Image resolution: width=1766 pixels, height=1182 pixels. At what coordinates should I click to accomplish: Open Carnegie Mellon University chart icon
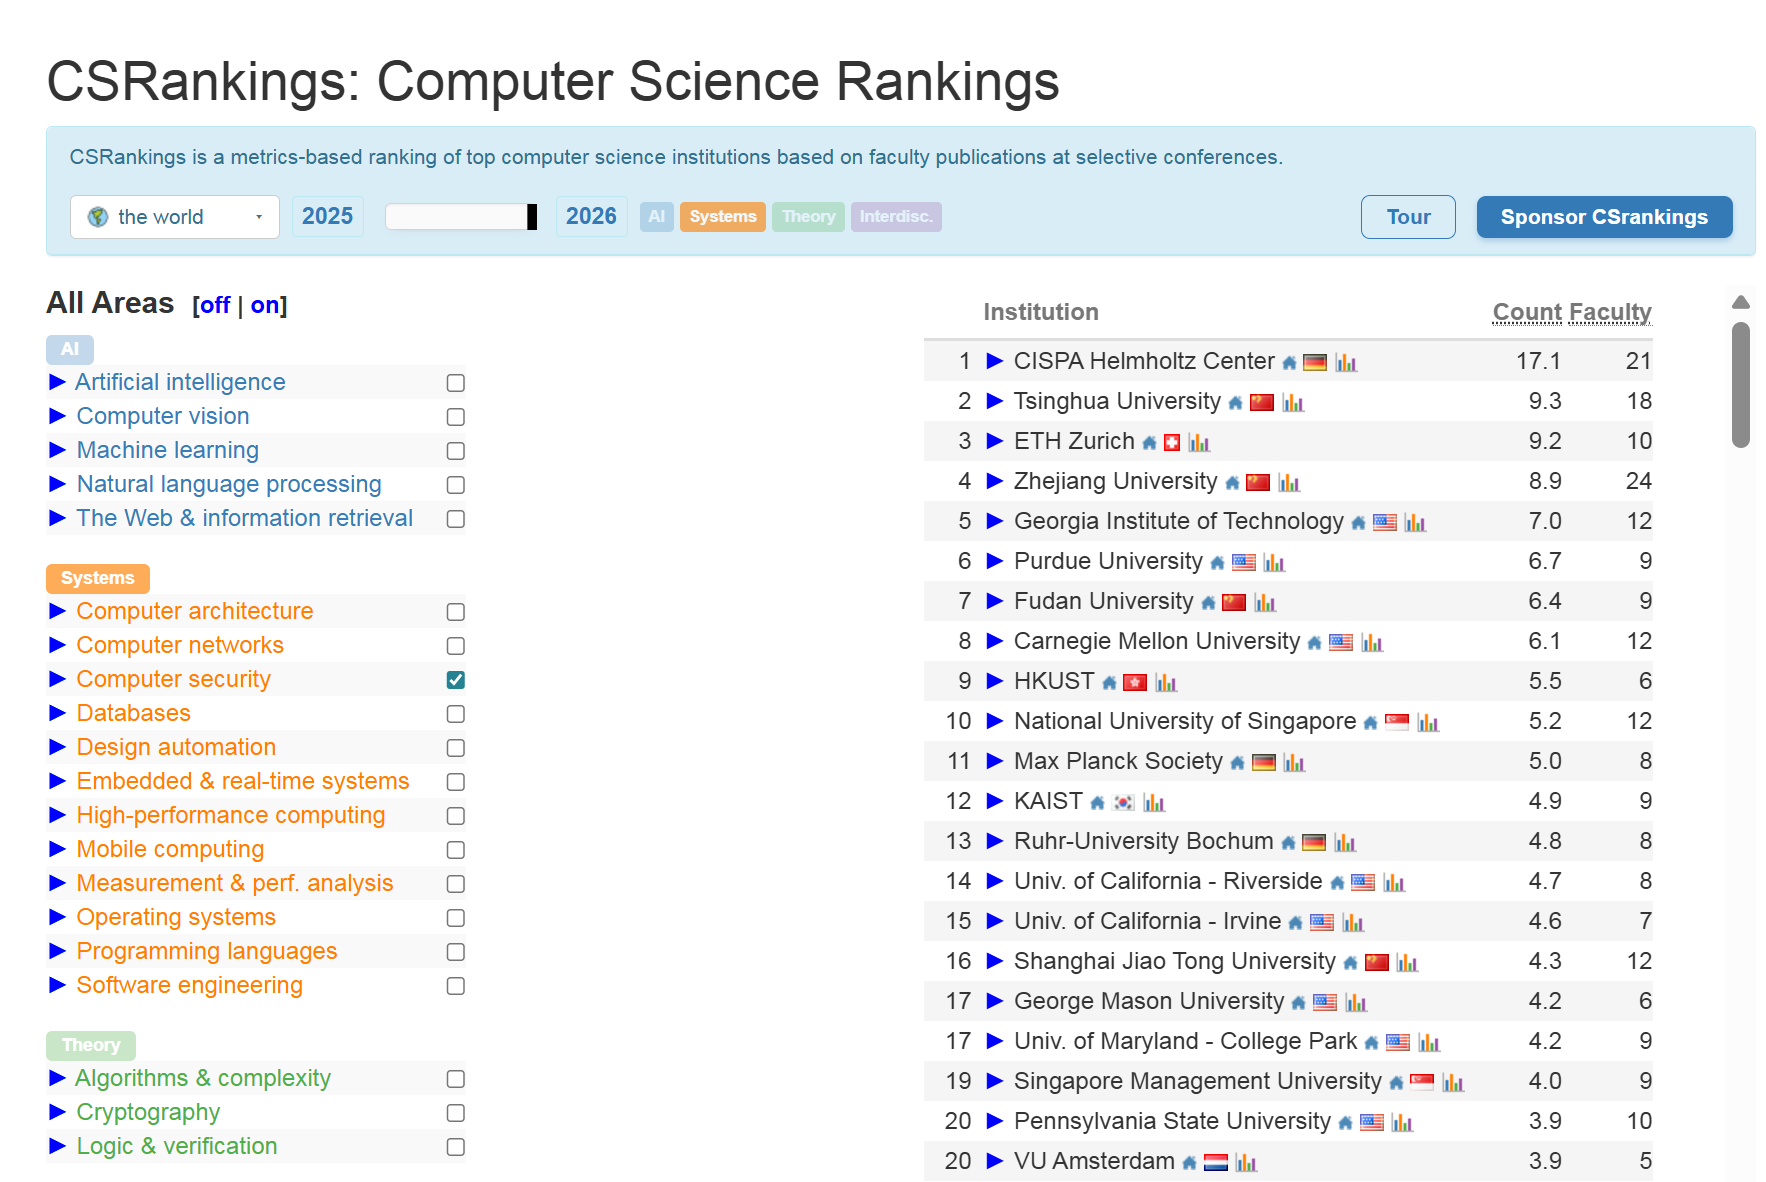click(1372, 642)
